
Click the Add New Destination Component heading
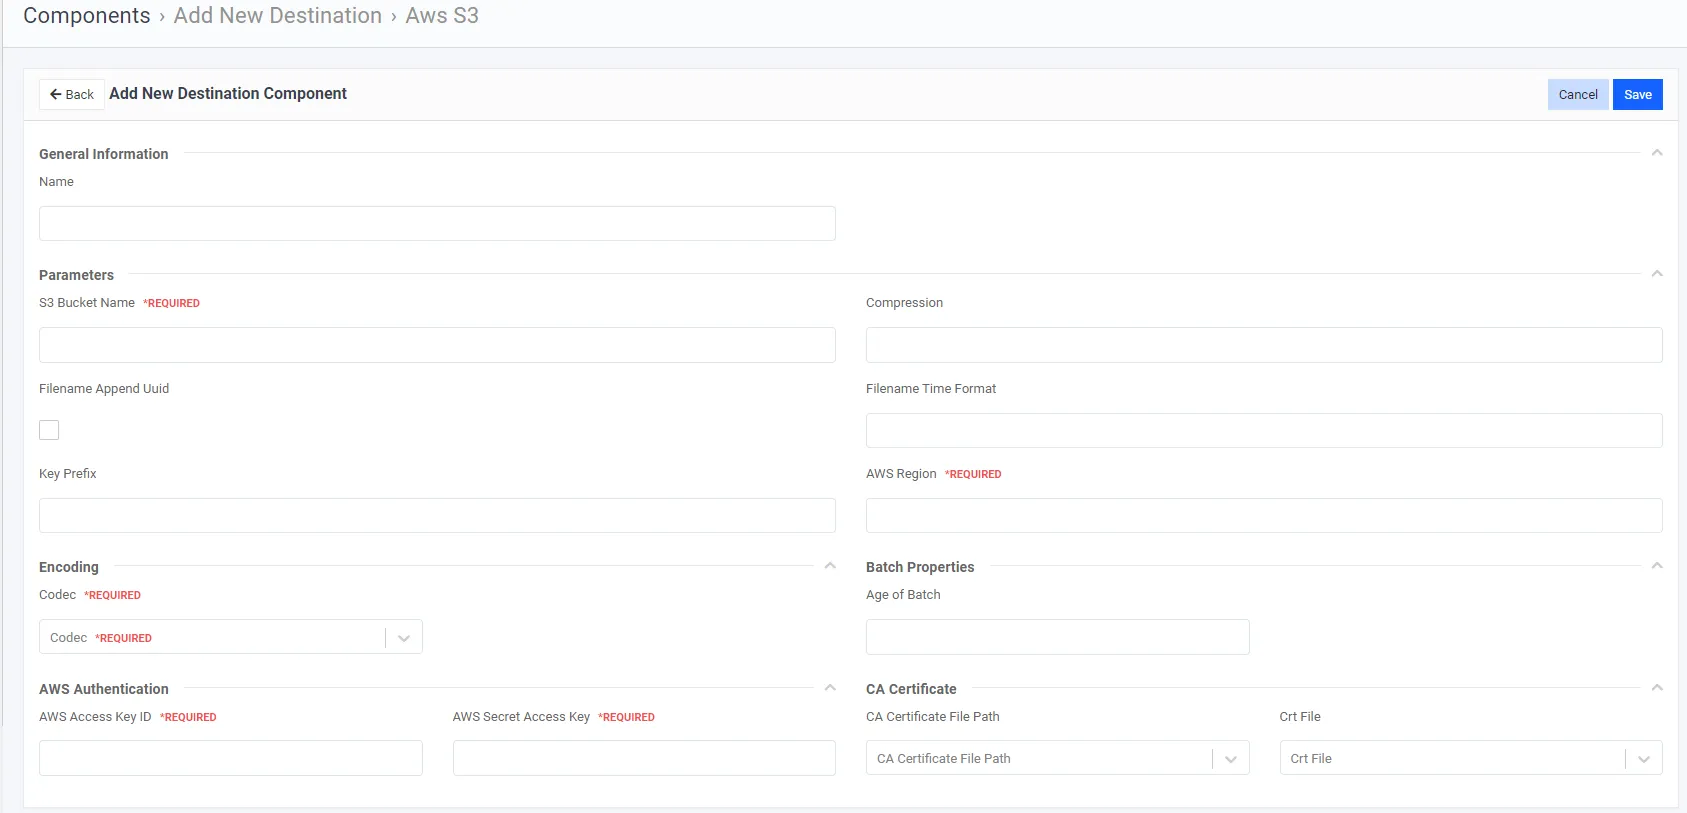pyautogui.click(x=228, y=93)
